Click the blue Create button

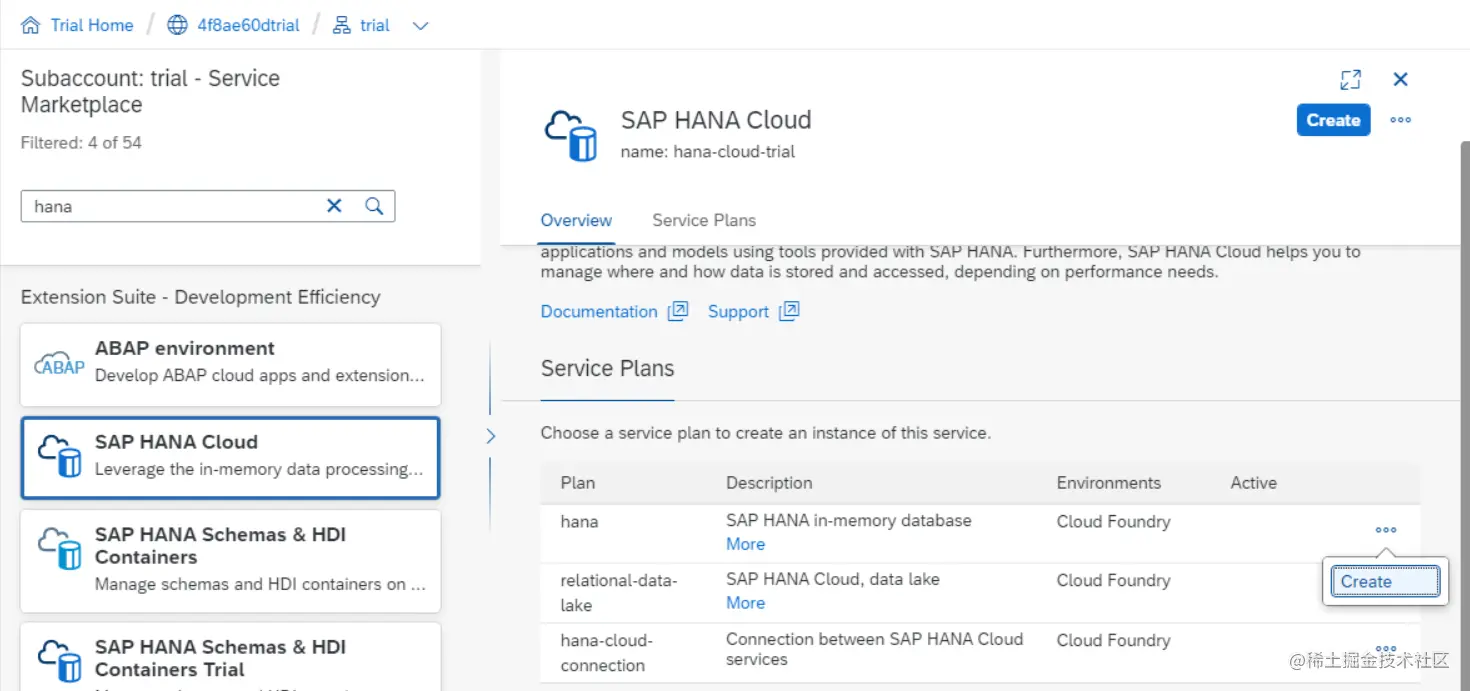pyautogui.click(x=1333, y=120)
